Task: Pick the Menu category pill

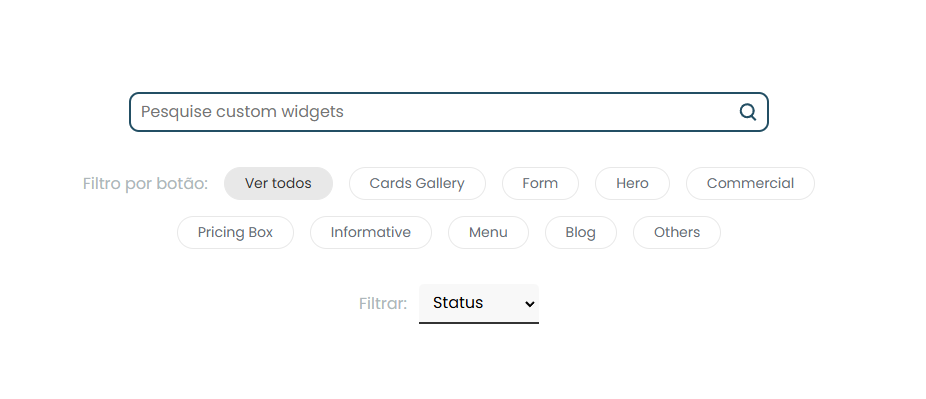Action: [488, 233]
